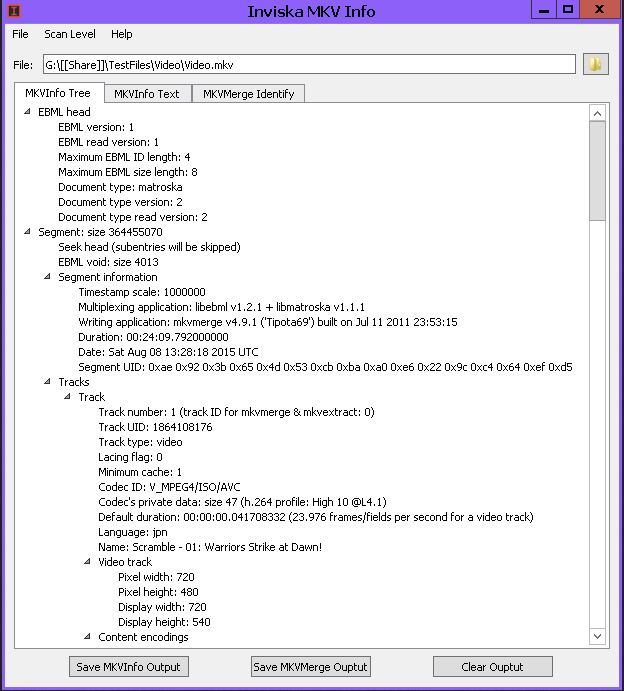Select Document type version: 2 row
Image resolution: width=624 pixels, height=691 pixels.
120,202
